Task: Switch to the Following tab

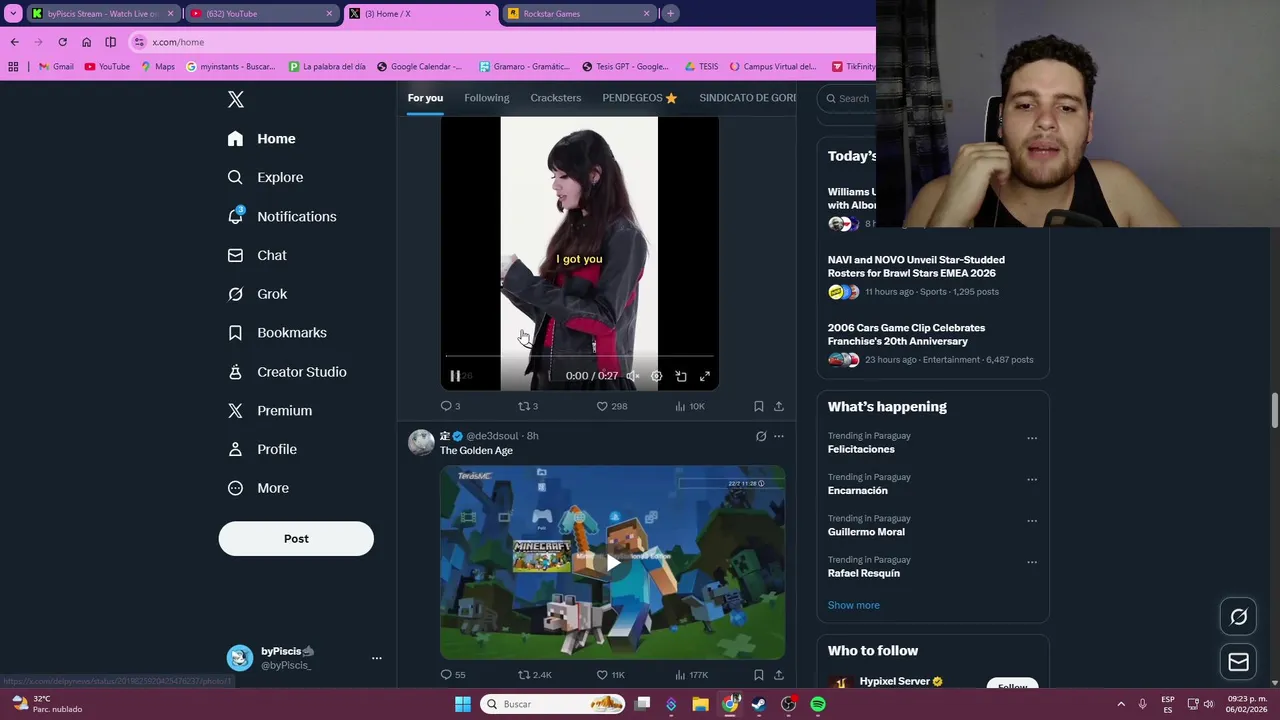Action: coord(487,98)
